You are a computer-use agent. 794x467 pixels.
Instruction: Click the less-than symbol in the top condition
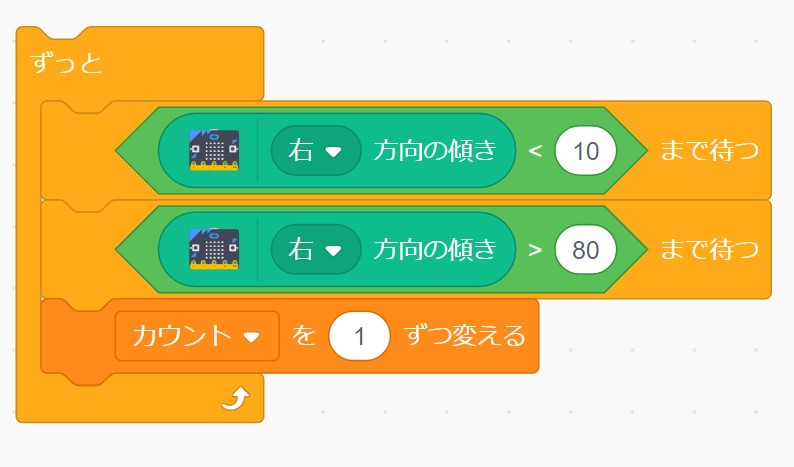point(535,152)
